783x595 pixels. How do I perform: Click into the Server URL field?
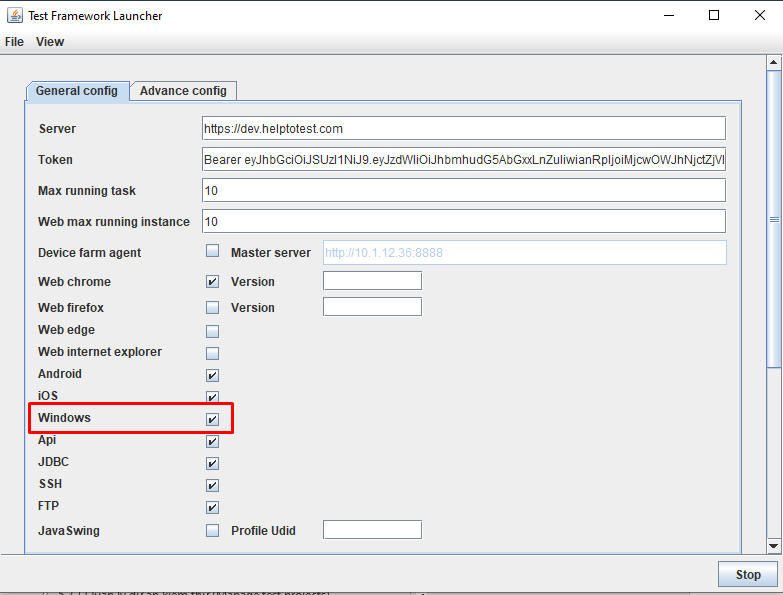464,129
